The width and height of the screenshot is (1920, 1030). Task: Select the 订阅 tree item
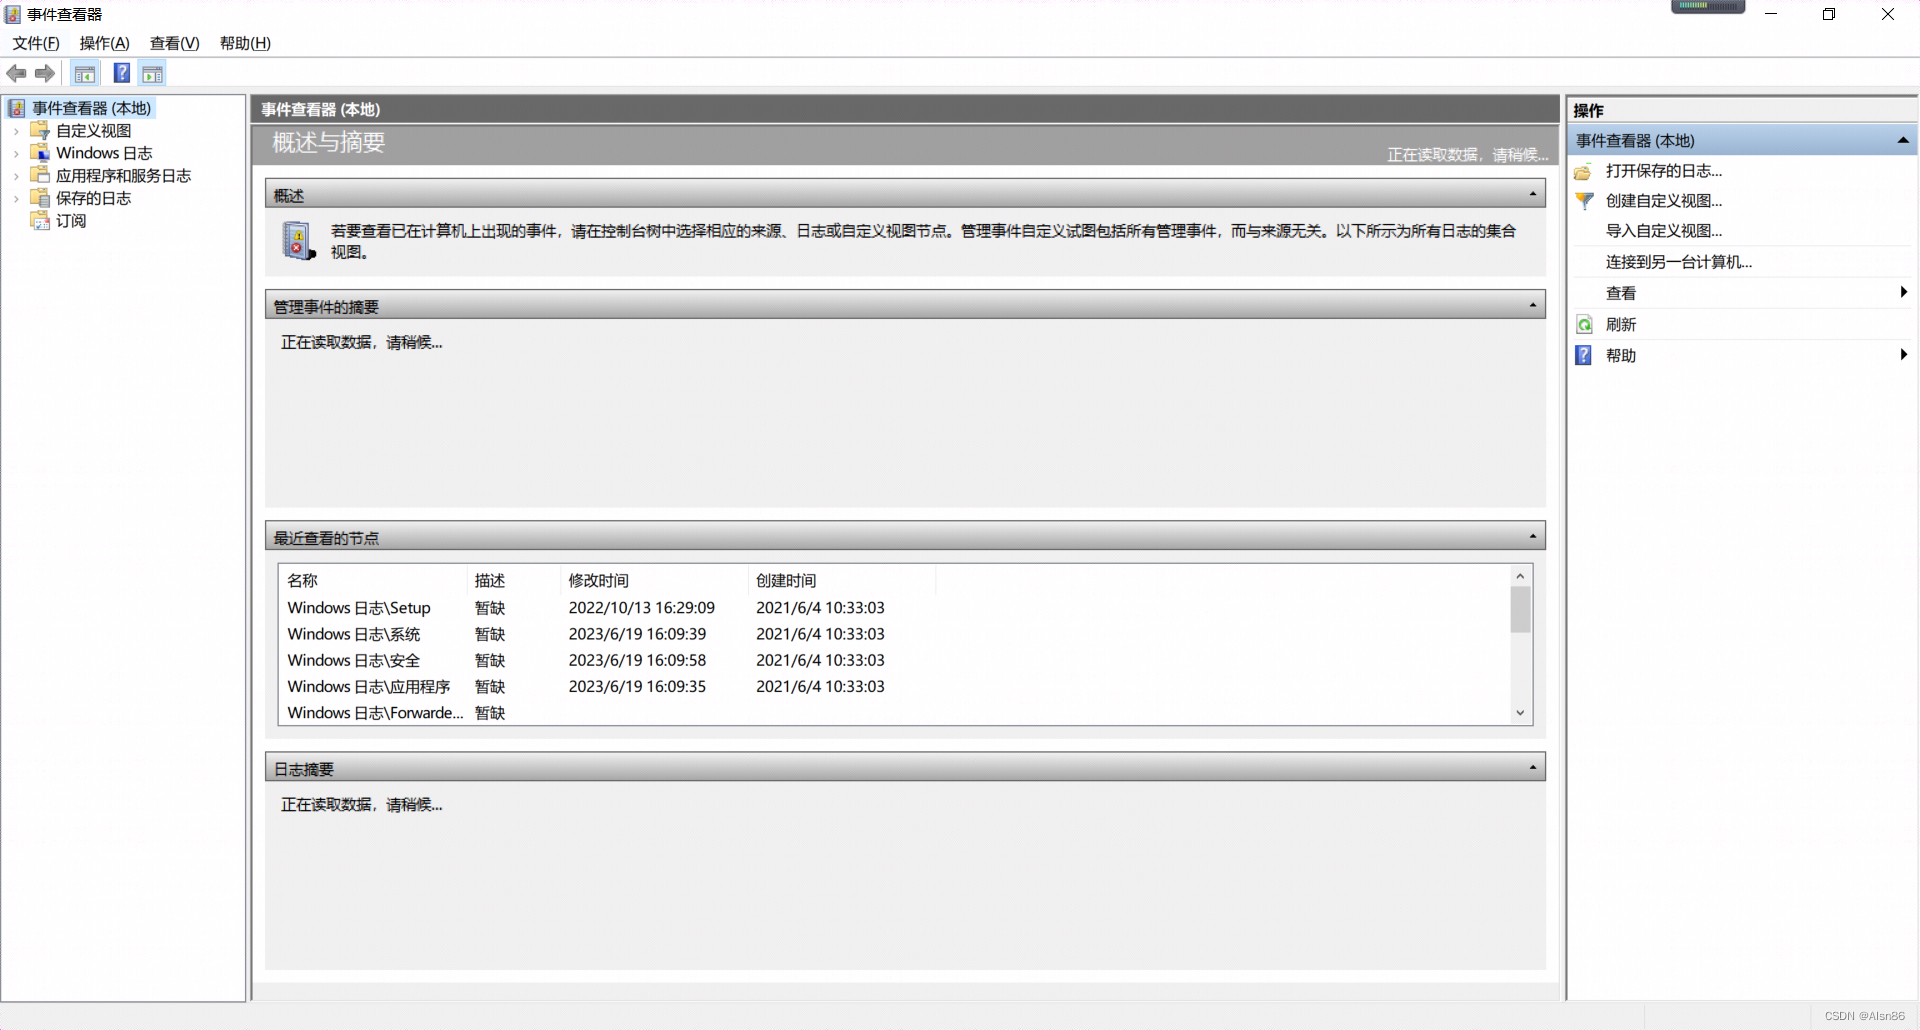[71, 220]
